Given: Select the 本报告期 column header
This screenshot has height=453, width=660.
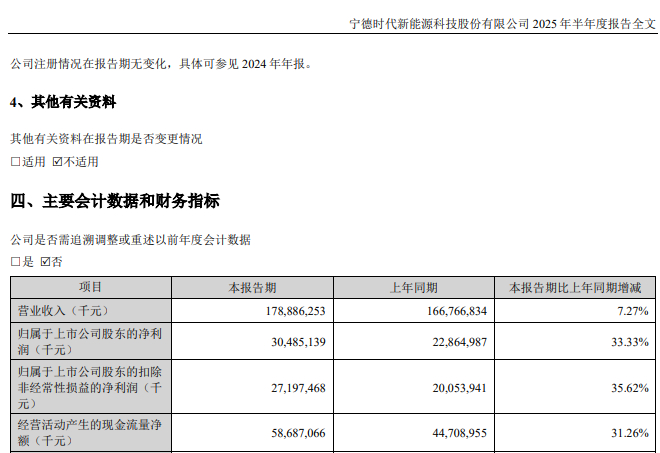Looking at the screenshot, I should [252, 288].
